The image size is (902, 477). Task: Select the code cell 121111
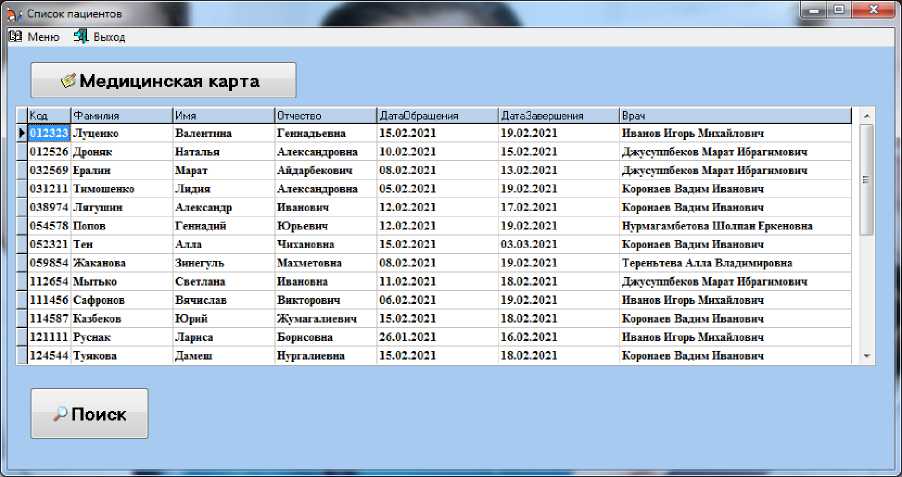[x=49, y=337]
